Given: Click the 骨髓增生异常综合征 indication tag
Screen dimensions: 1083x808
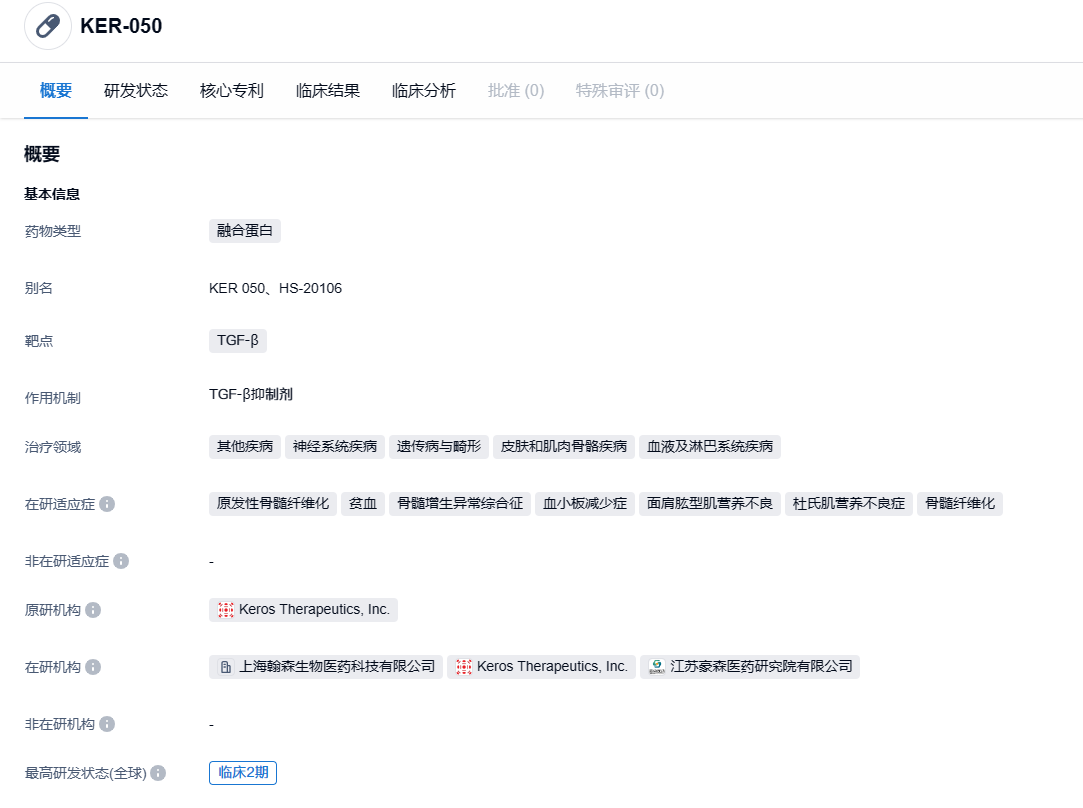Looking at the screenshot, I should point(460,504).
